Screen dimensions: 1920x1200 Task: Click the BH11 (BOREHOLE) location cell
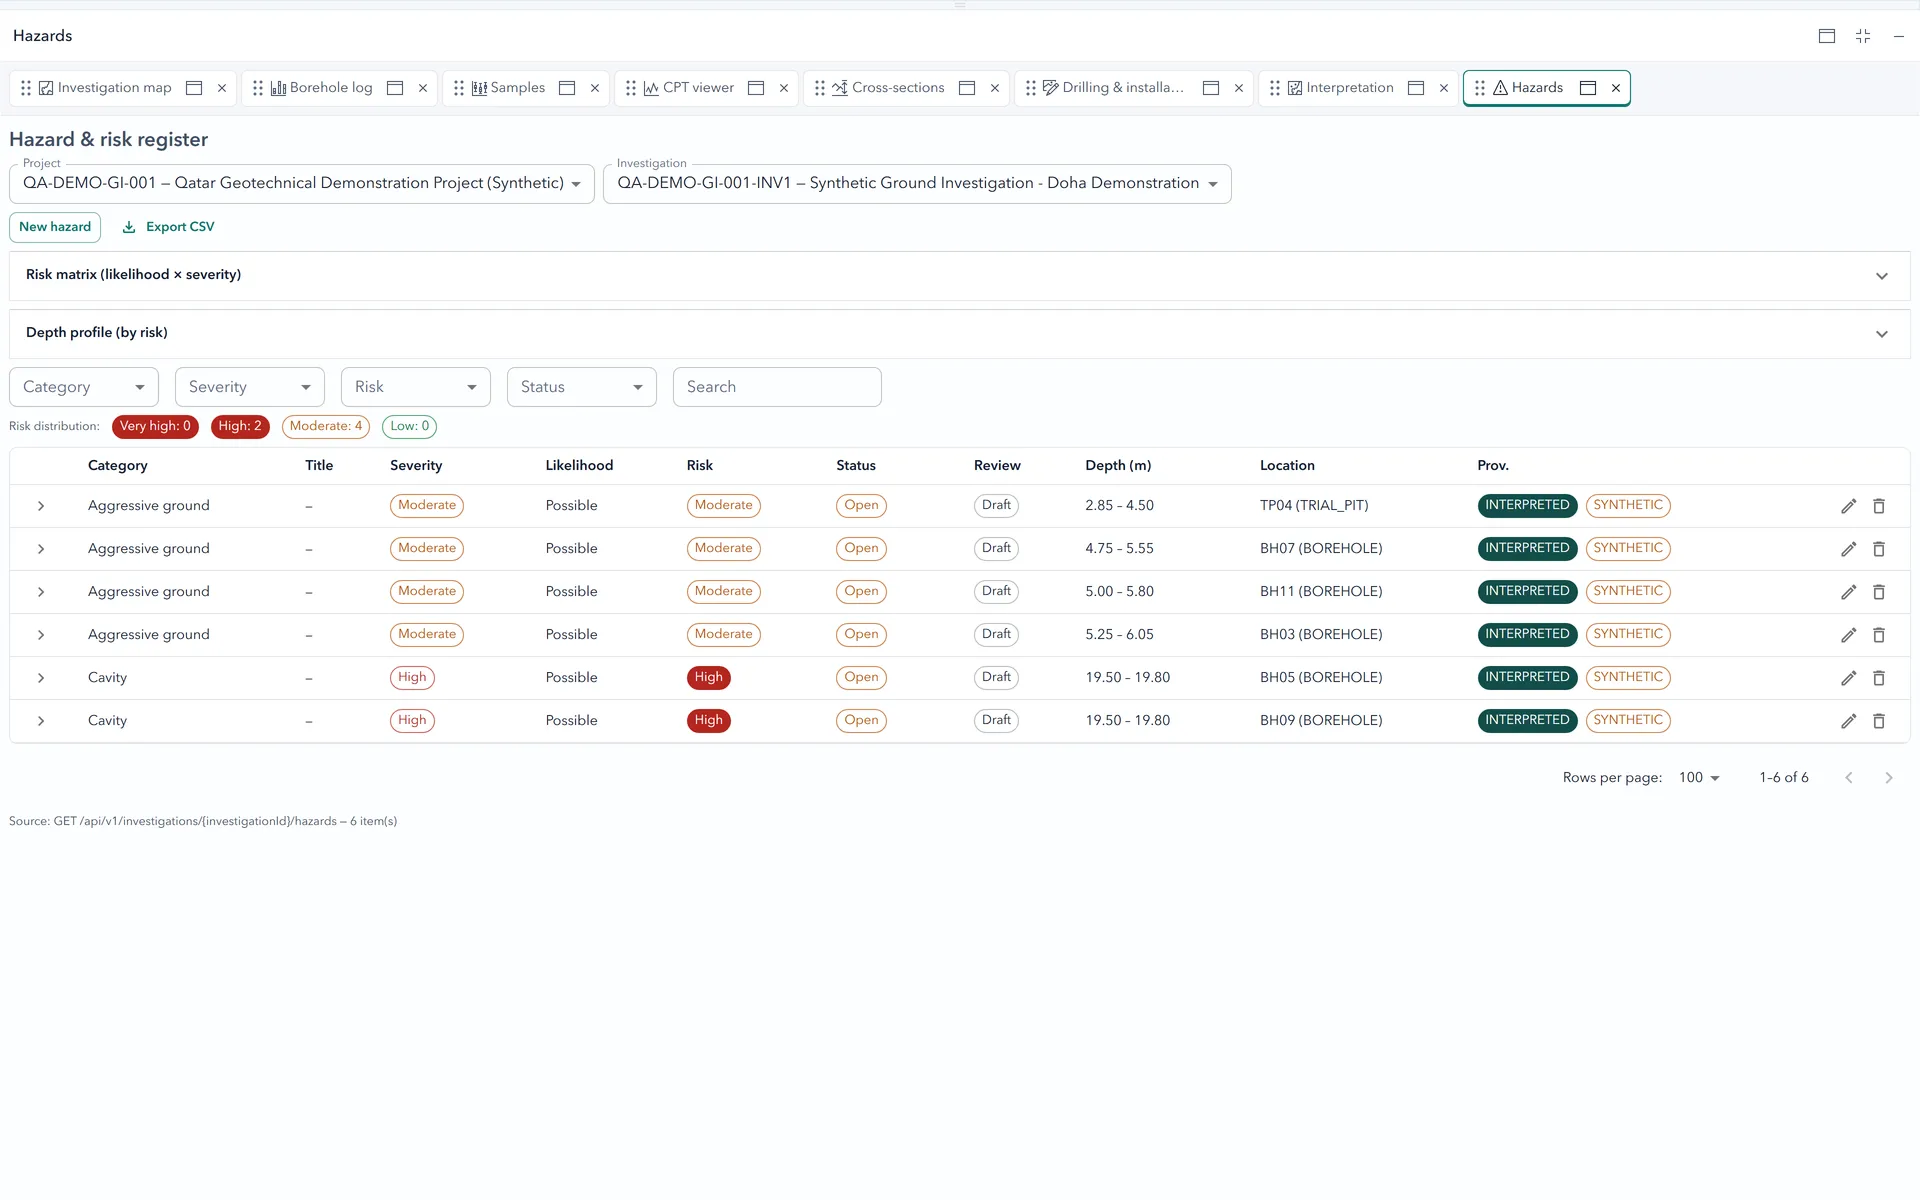click(1321, 592)
